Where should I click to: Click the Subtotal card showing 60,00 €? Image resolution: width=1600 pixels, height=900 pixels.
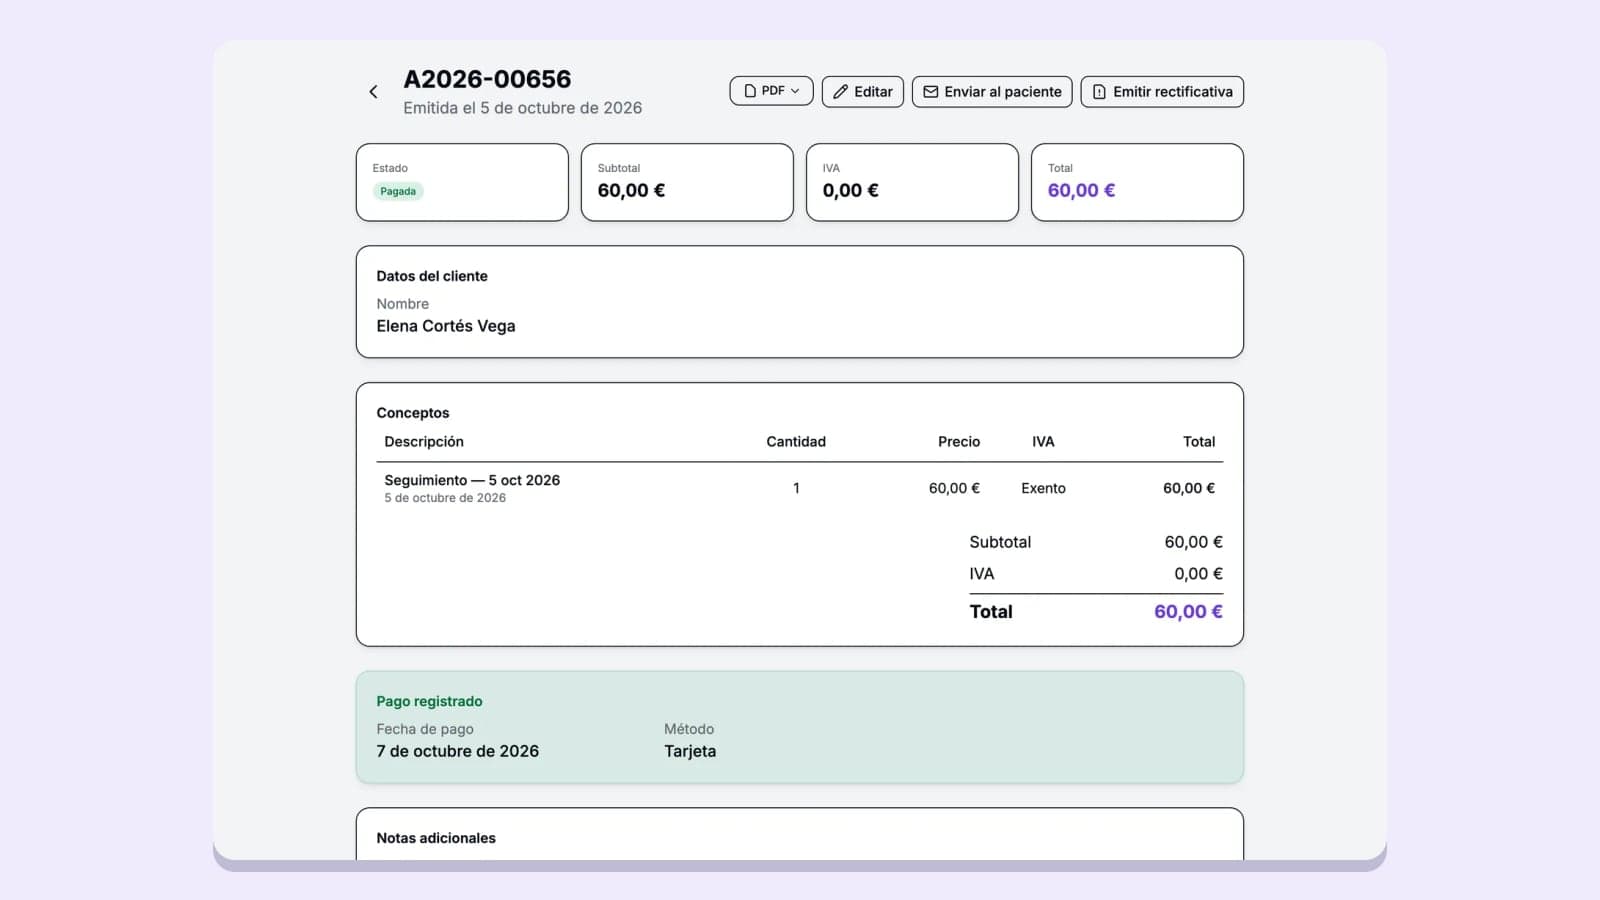click(687, 182)
